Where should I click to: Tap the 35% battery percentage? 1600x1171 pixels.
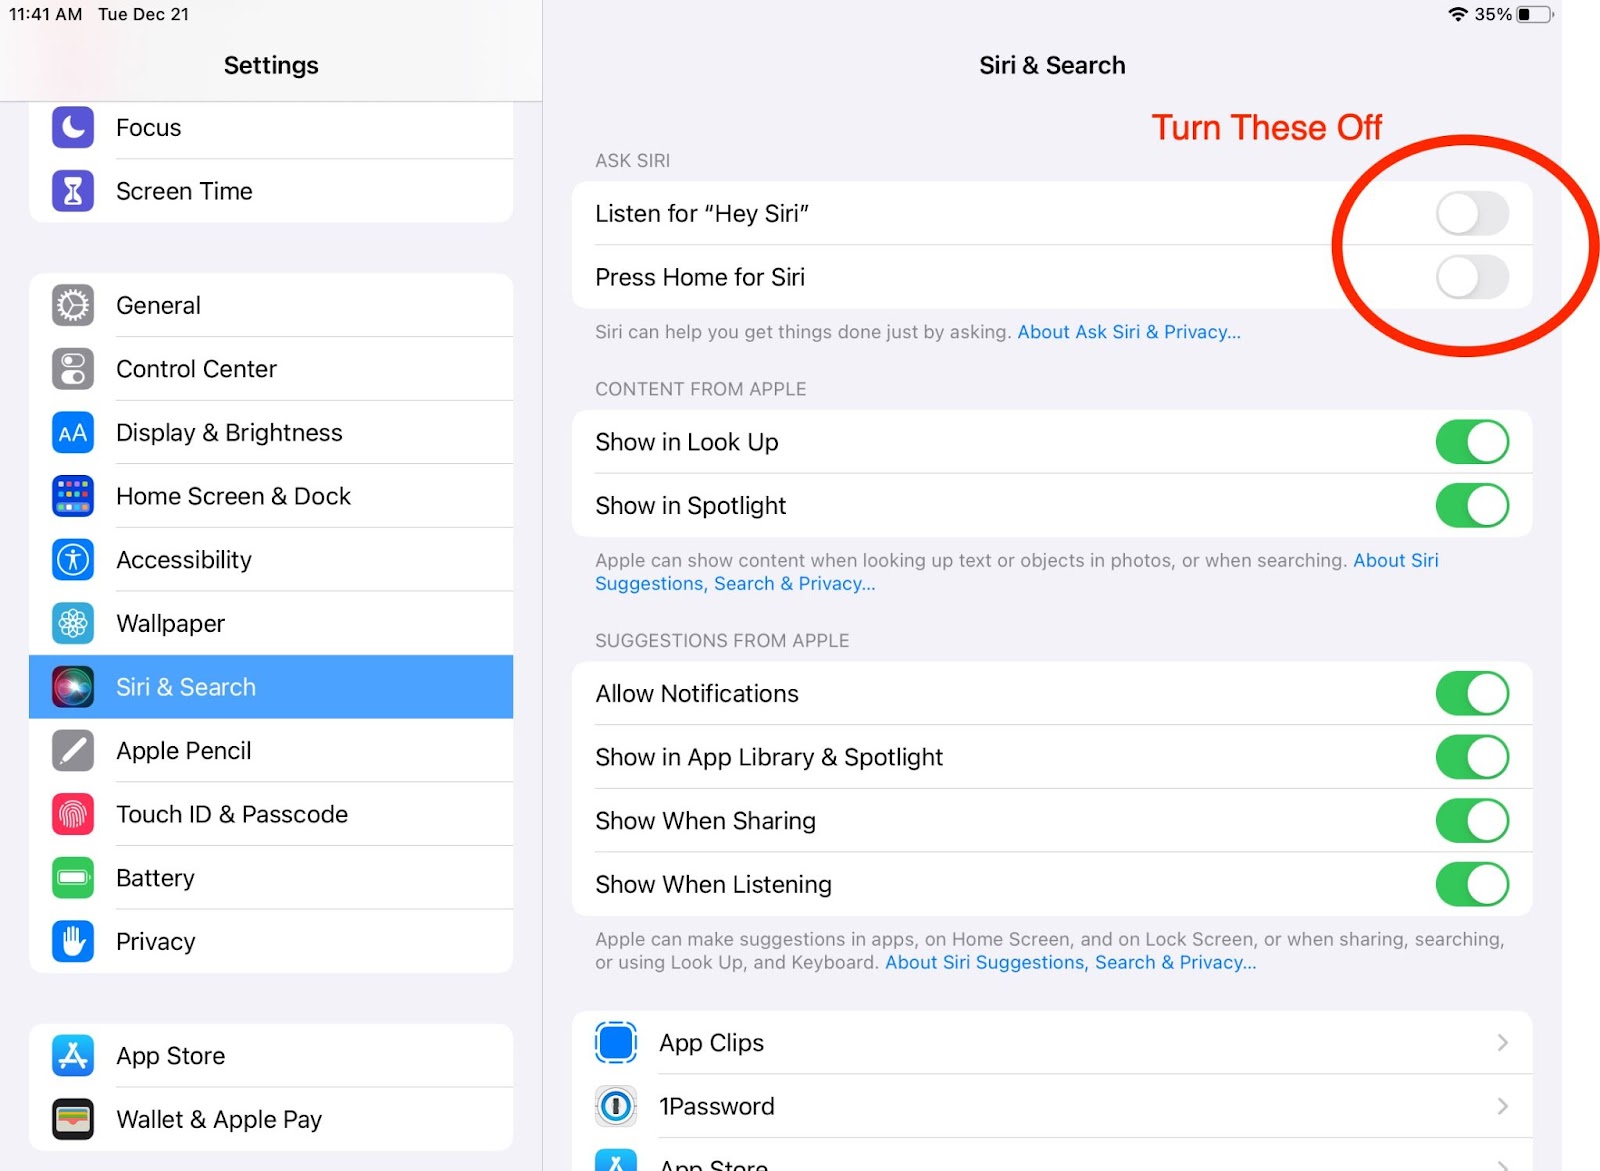1493,14
